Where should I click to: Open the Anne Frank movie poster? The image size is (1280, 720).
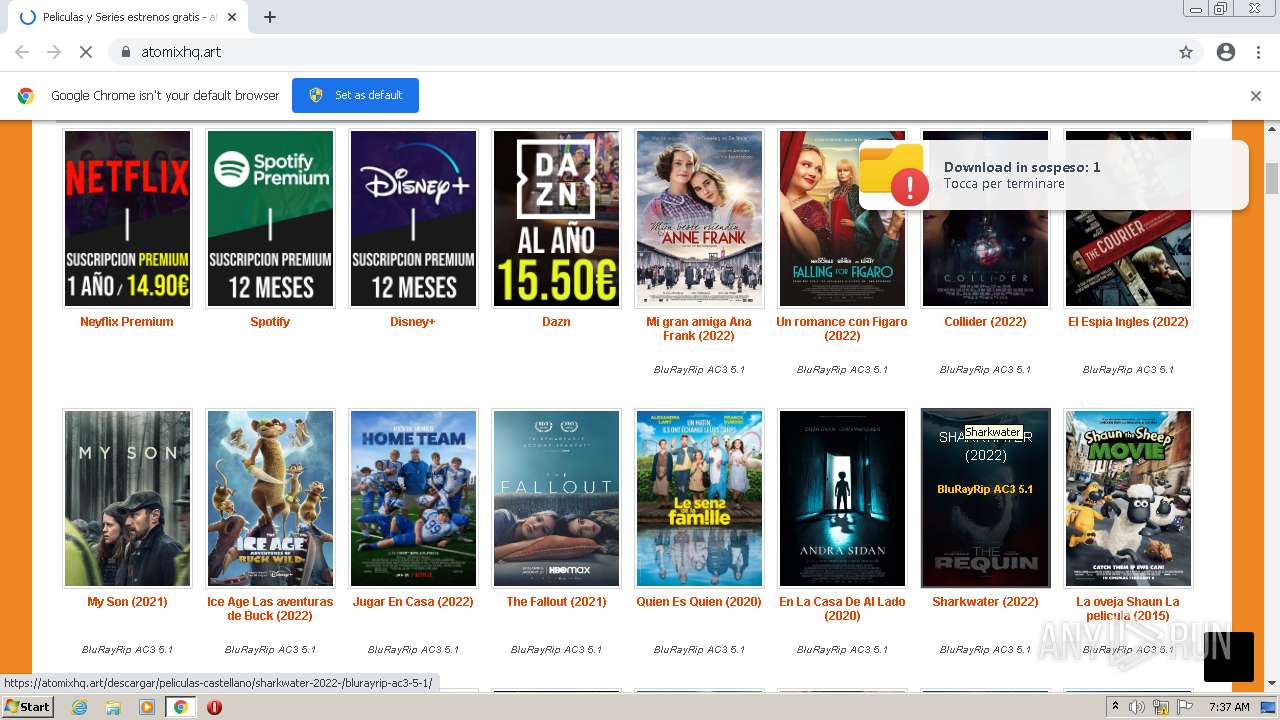[699, 218]
